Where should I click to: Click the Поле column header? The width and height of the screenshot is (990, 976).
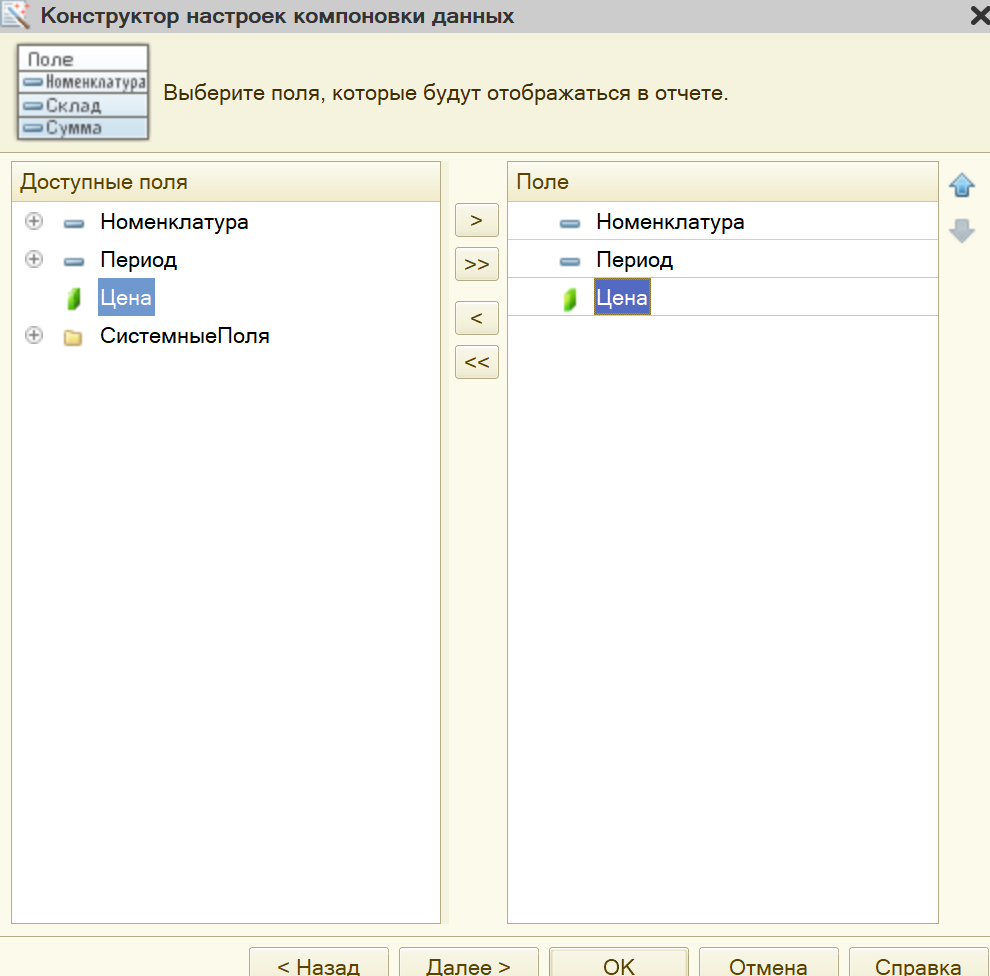(723, 182)
